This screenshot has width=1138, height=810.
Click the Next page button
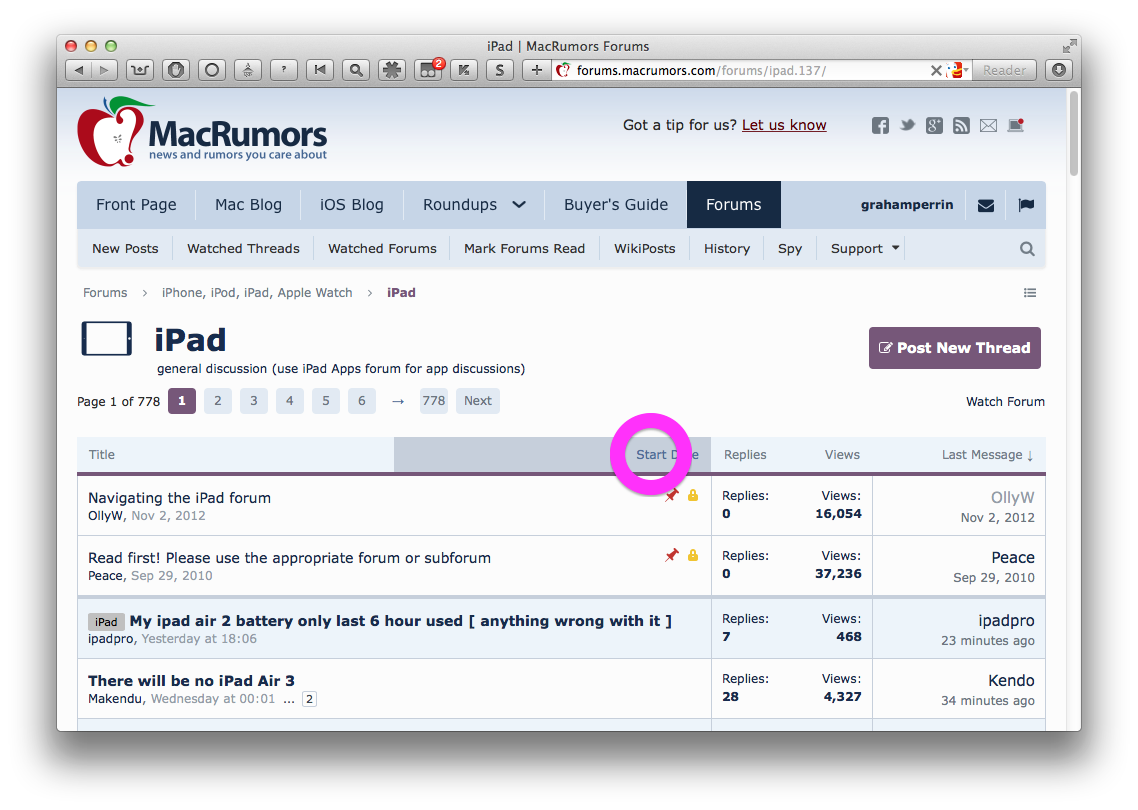tap(478, 401)
